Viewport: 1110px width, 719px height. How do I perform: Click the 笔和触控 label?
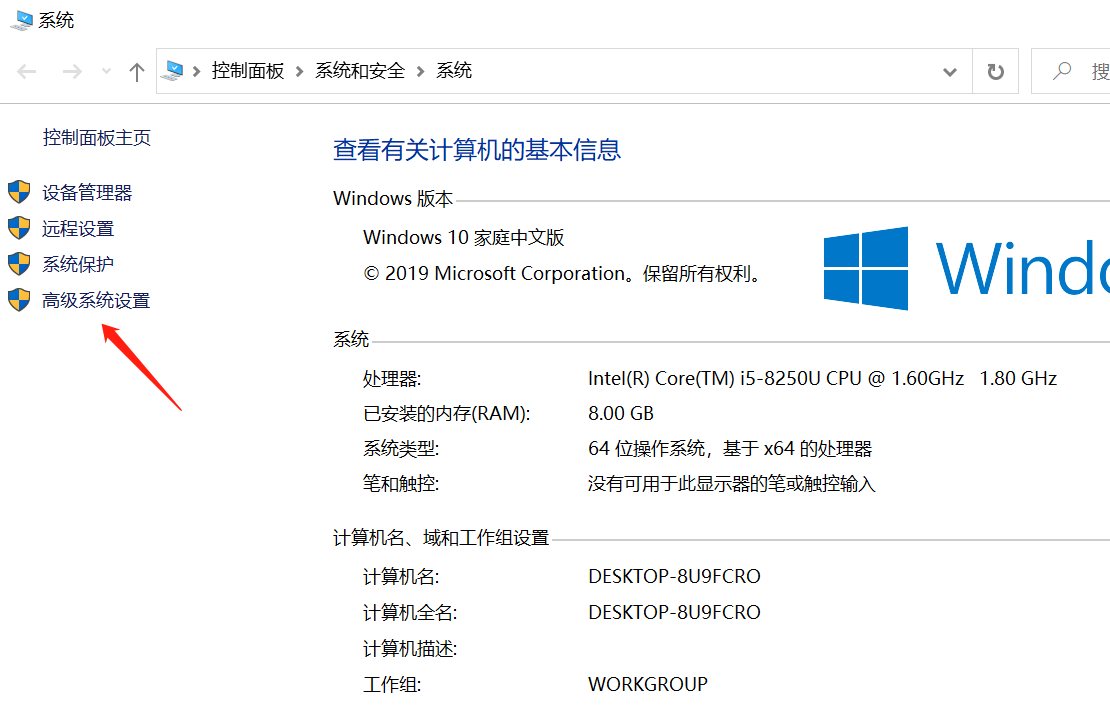click(x=401, y=484)
